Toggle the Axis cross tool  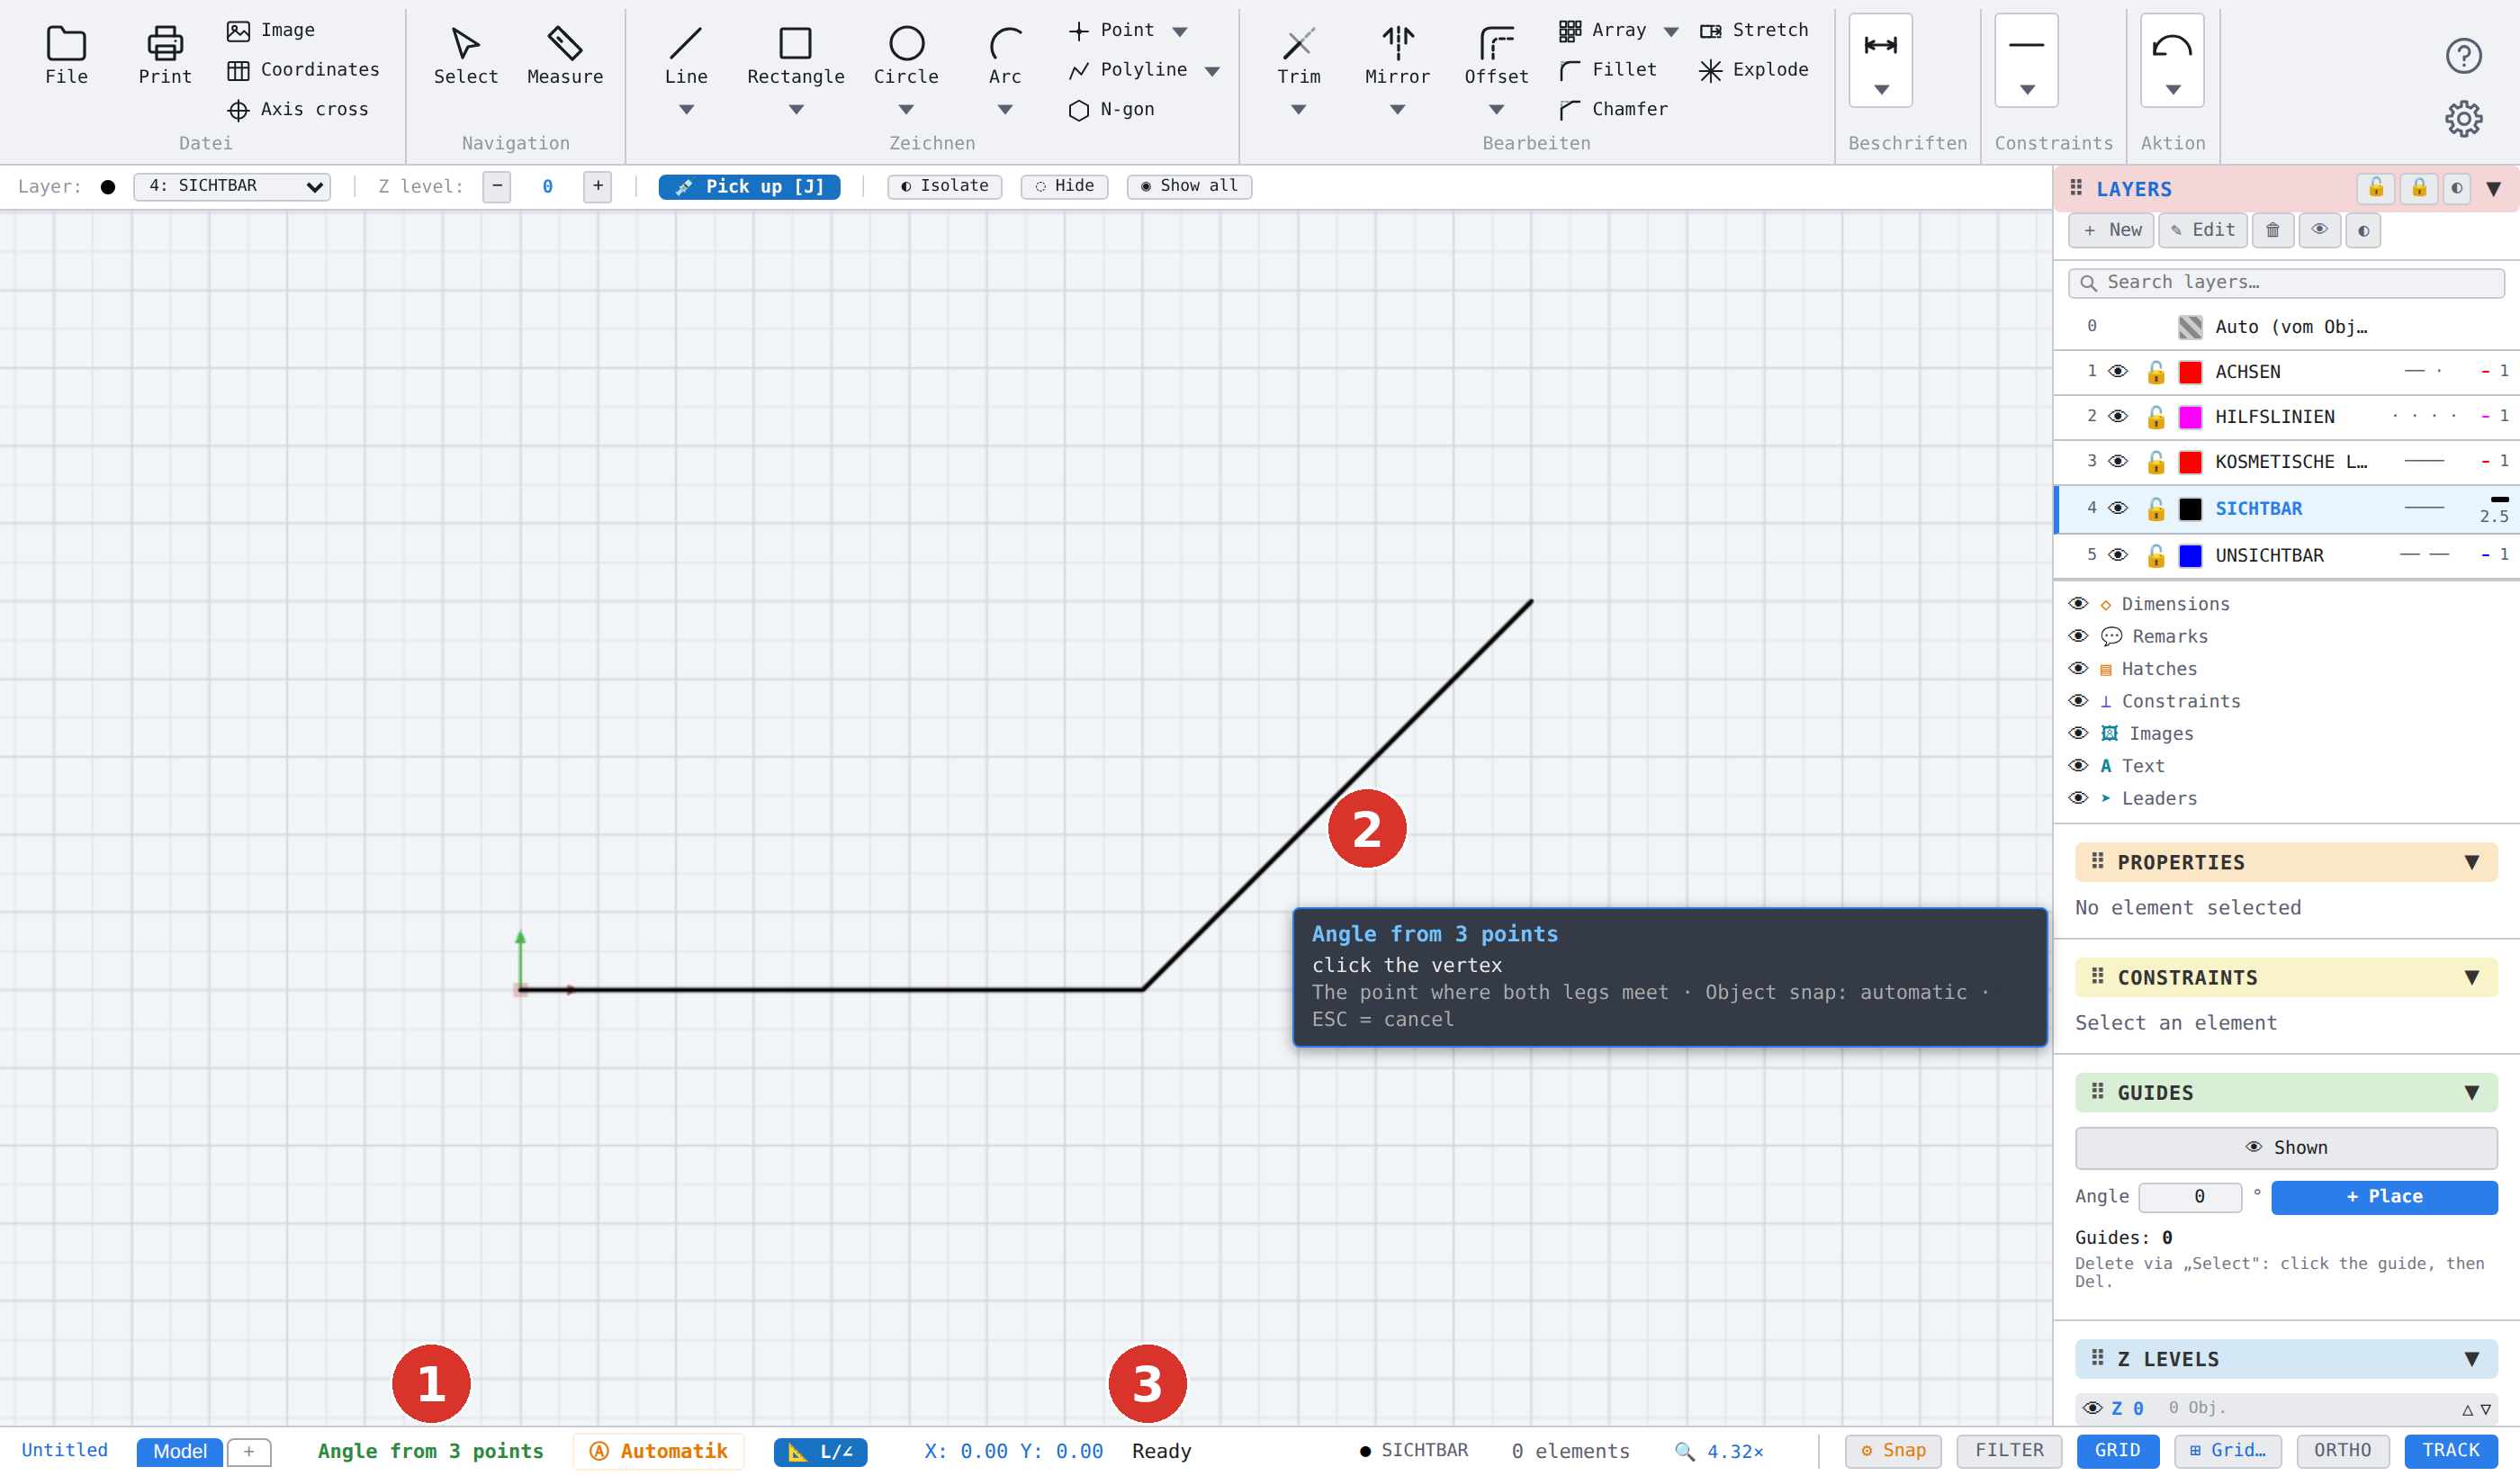tap(298, 109)
